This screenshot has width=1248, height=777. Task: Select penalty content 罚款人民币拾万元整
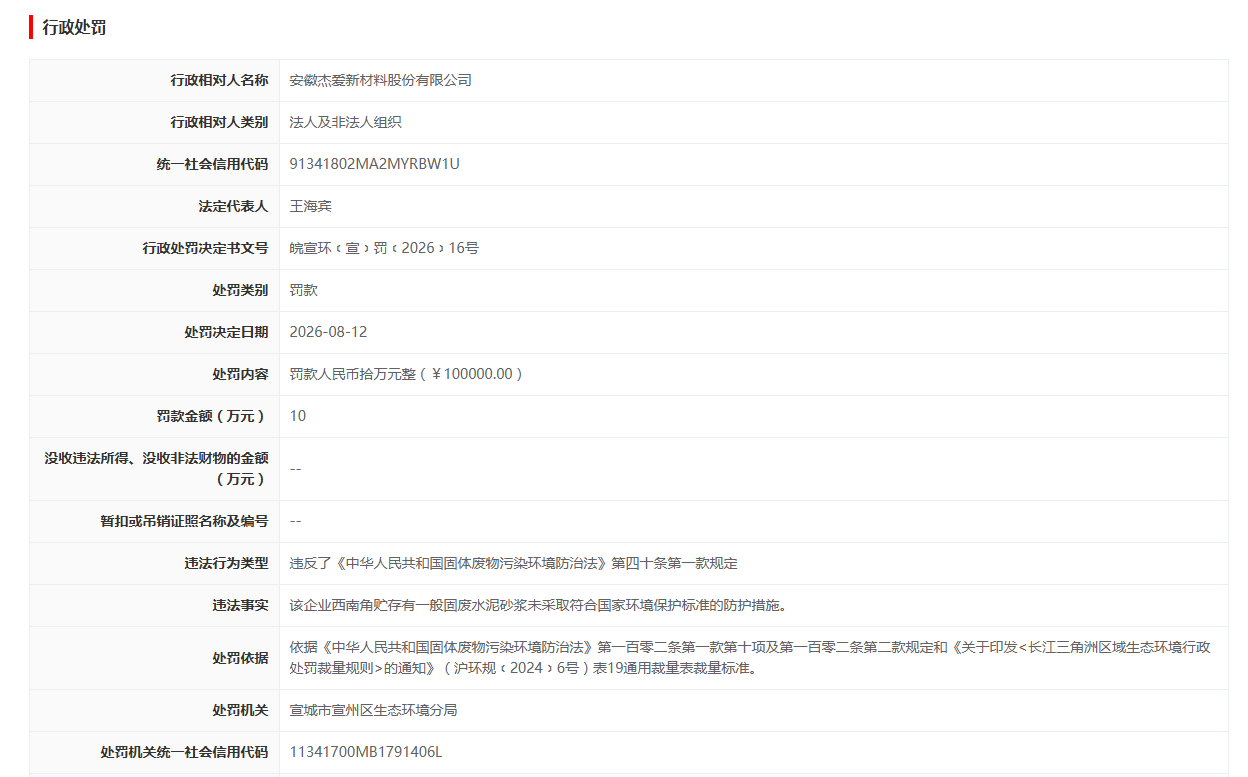pos(406,374)
